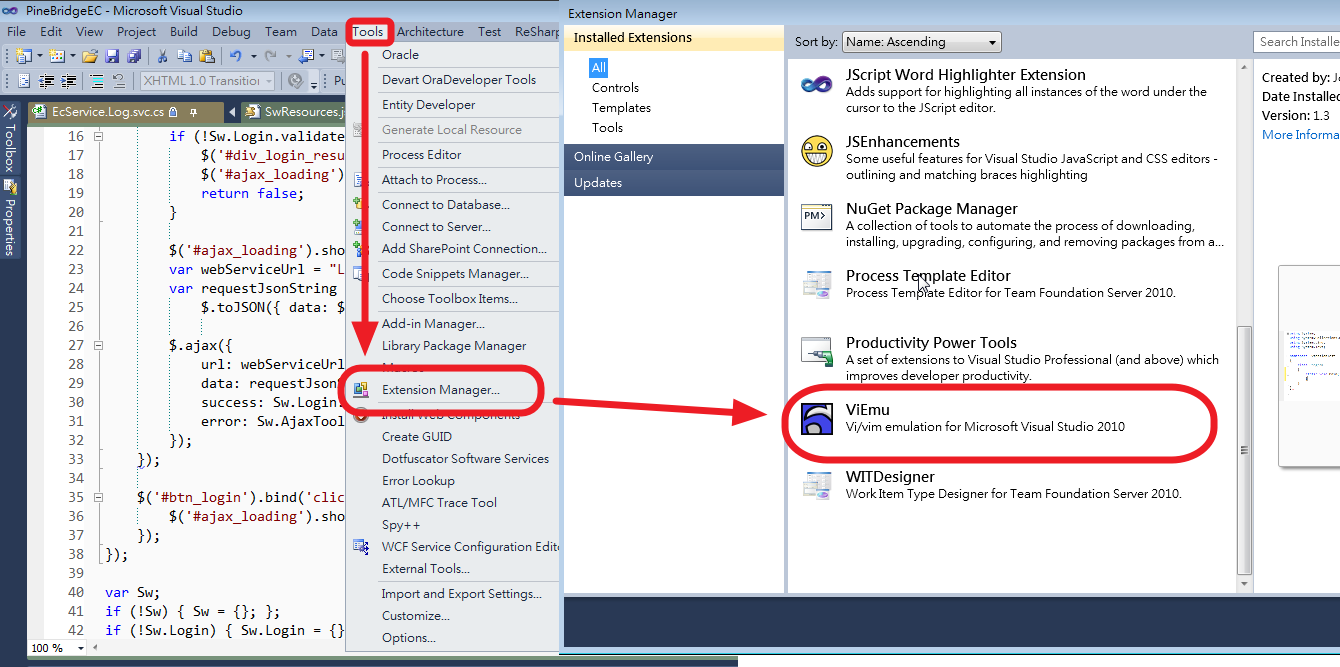Open the Sort by Name: Ascending dropdown

pos(921,42)
